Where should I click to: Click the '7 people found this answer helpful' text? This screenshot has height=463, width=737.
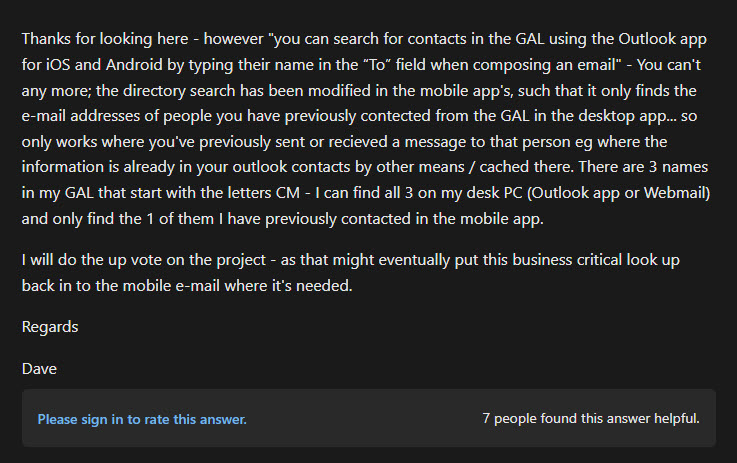pyautogui.click(x=591, y=418)
